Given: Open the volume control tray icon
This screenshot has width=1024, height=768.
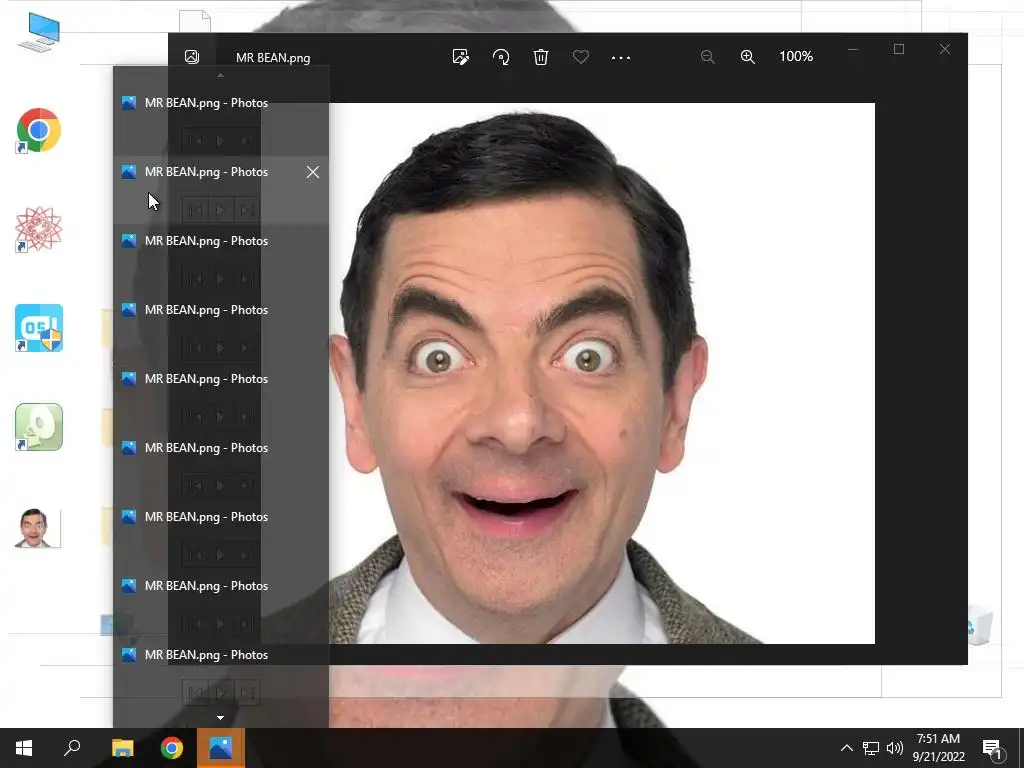Looking at the screenshot, I should (895, 748).
